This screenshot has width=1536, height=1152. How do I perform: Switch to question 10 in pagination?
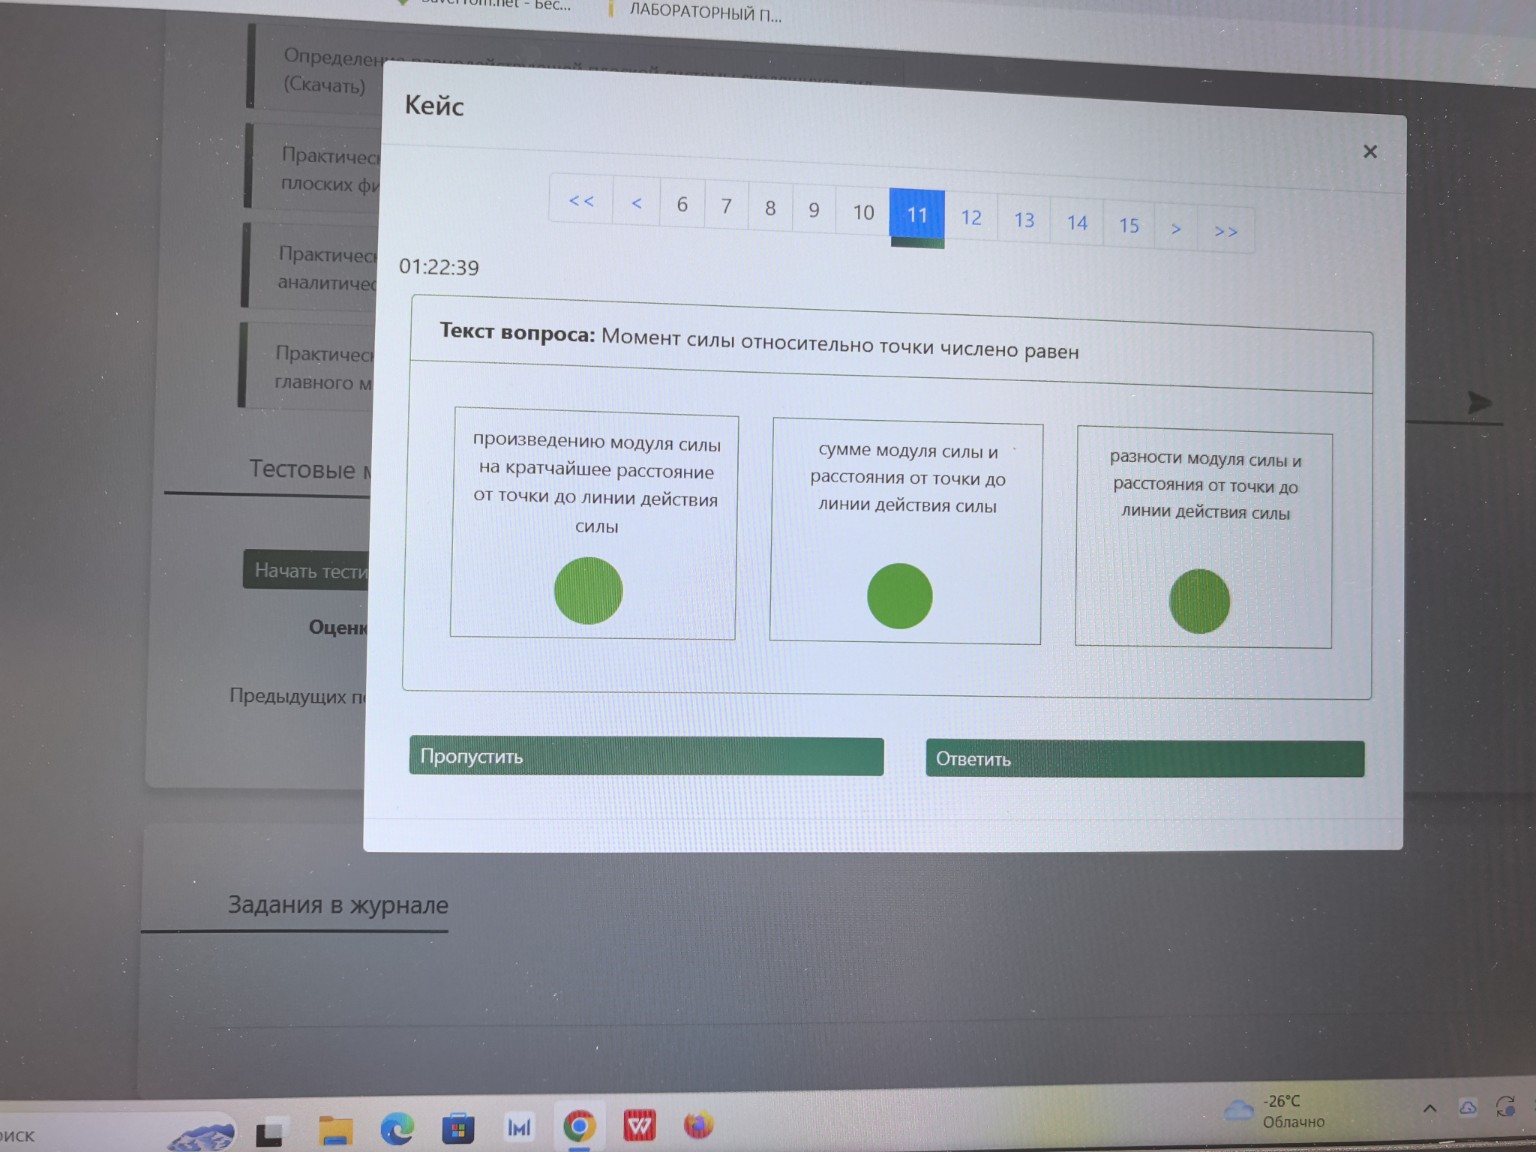pos(863,212)
